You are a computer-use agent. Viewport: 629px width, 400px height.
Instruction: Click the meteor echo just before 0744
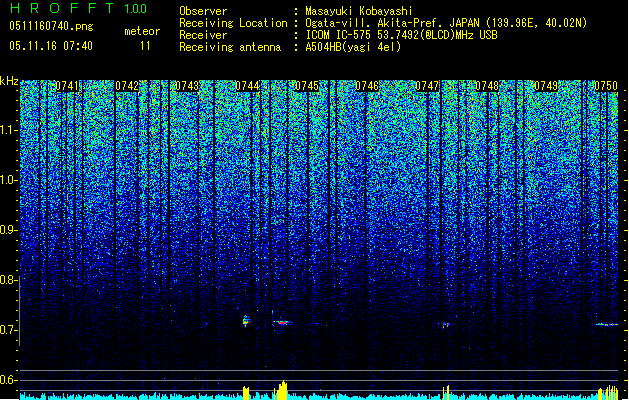246,321
